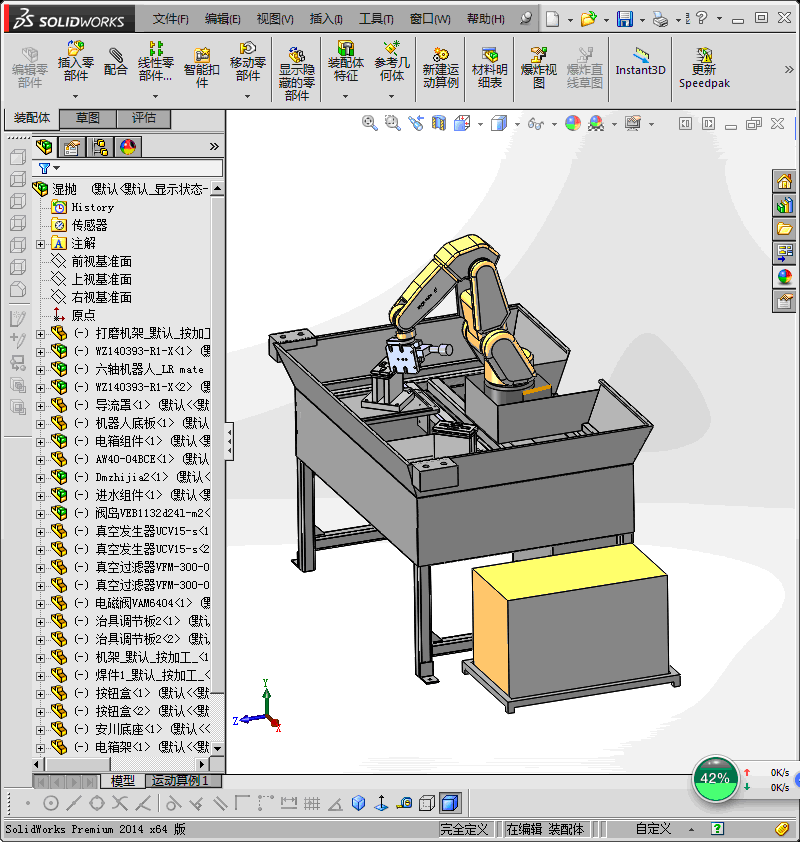This screenshot has height=842, width=800.
Task: Expand the 六轴机器人_LR mate node
Action: point(40,370)
